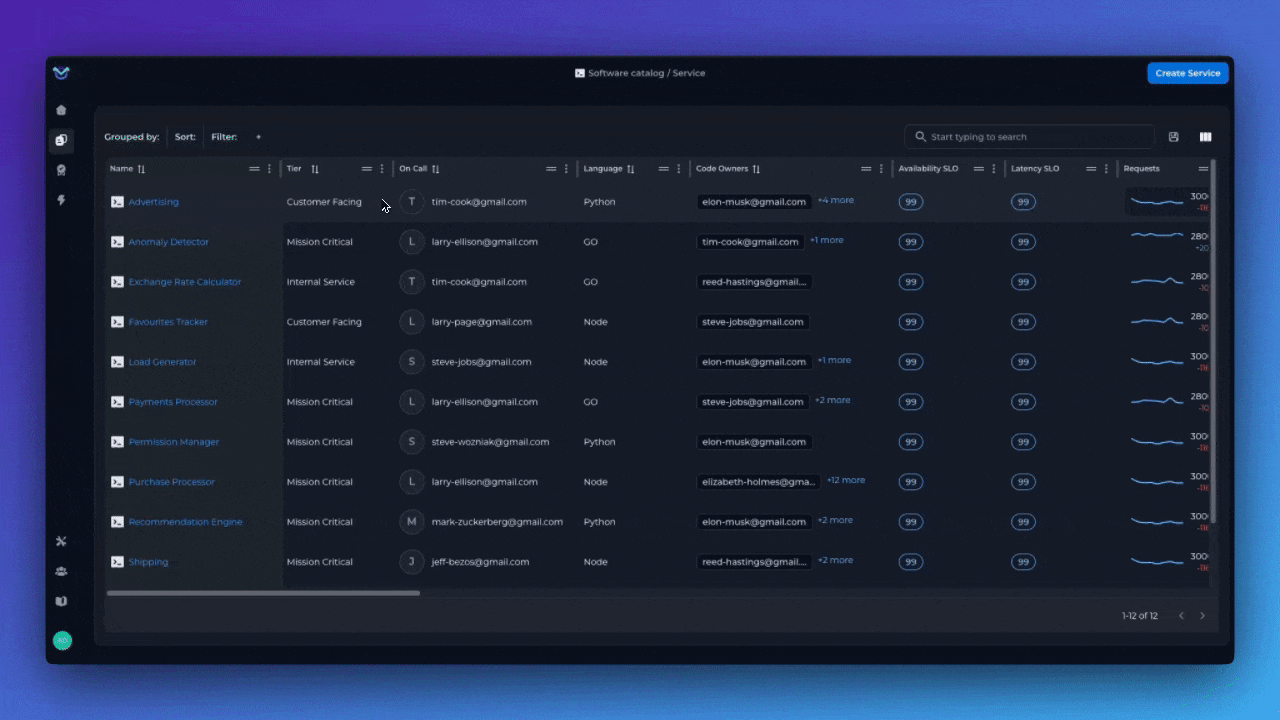Open the Grouped by selector
Screen dimensions: 1280x720
click(131, 137)
